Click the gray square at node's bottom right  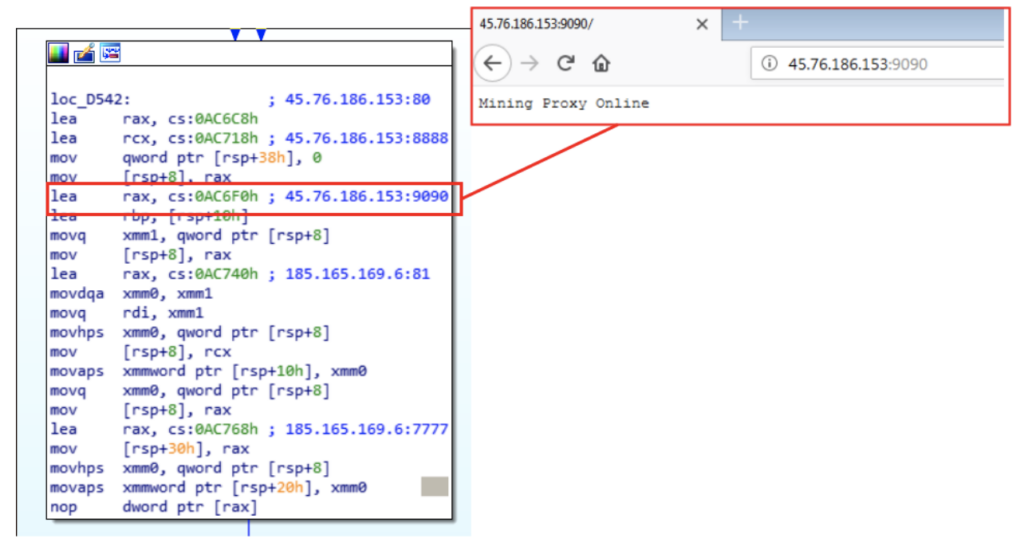pos(434,486)
